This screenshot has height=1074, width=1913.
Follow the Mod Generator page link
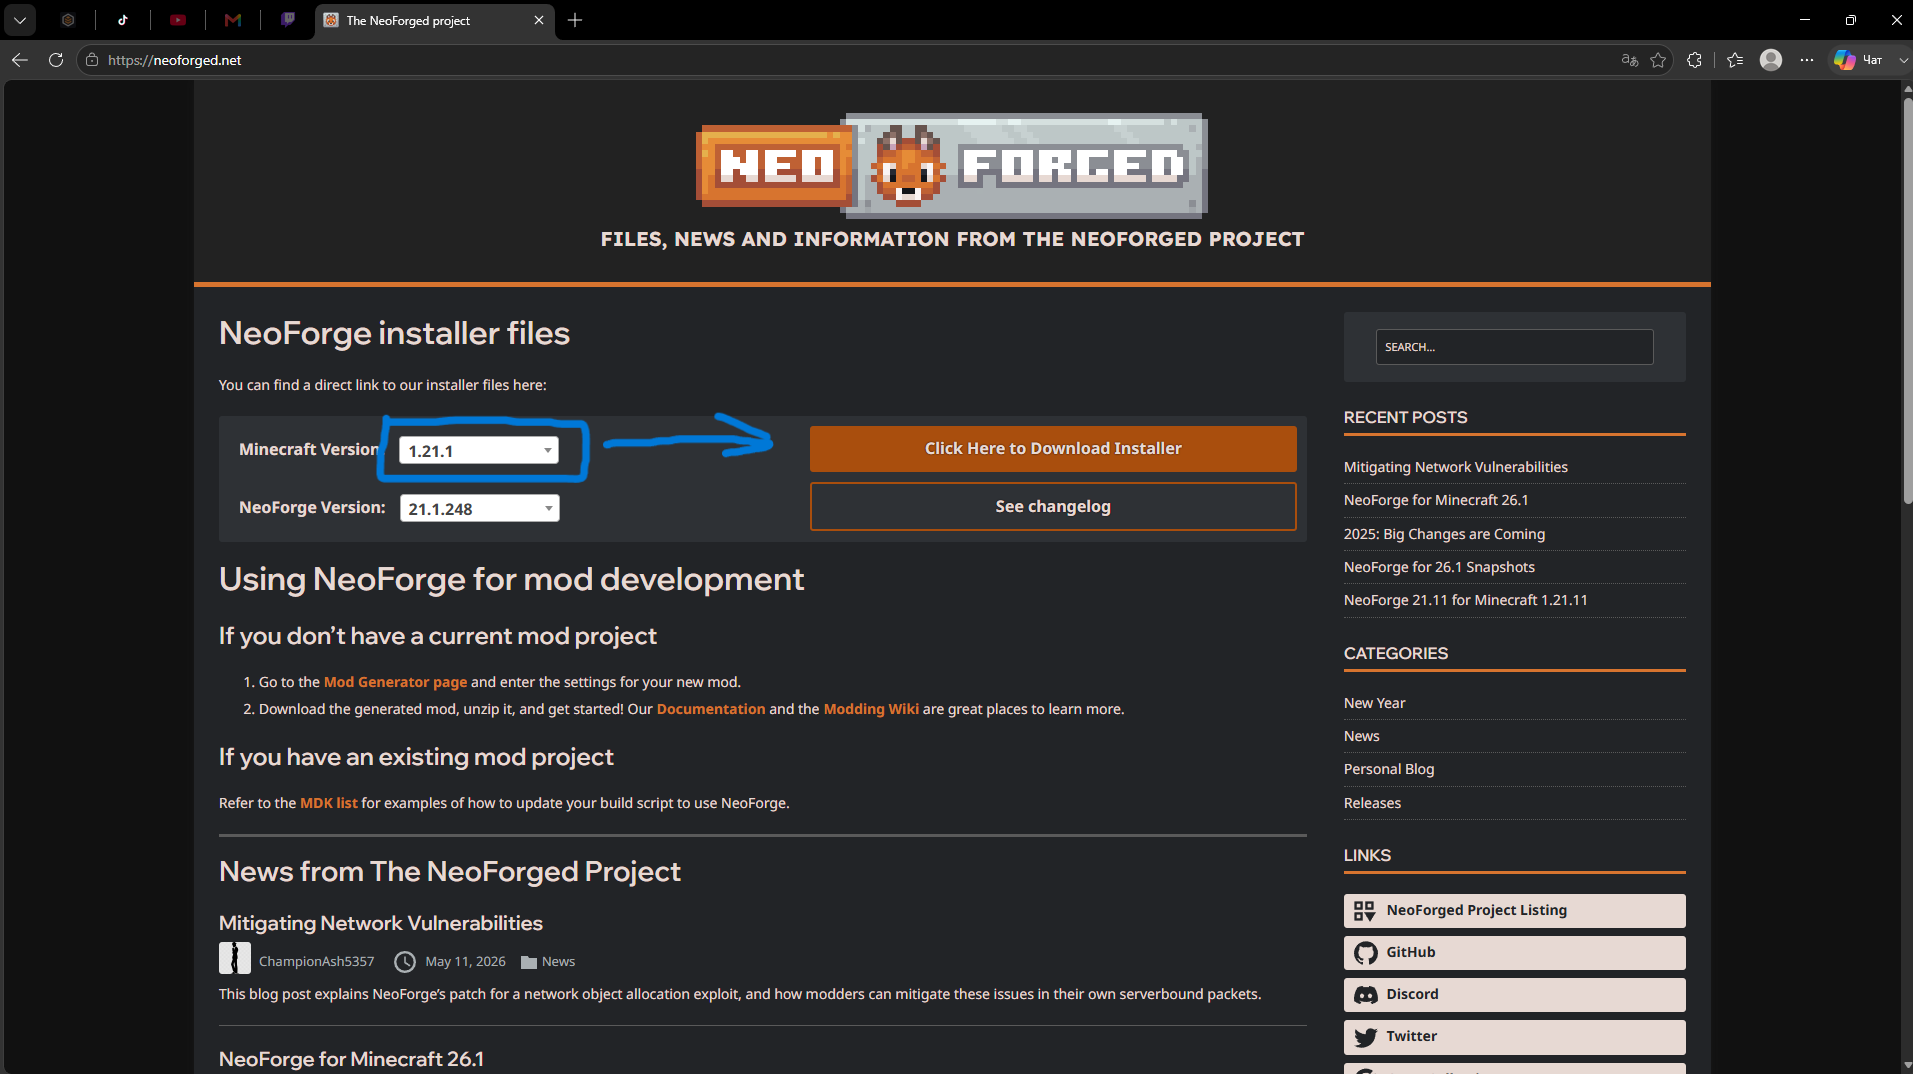(x=395, y=682)
